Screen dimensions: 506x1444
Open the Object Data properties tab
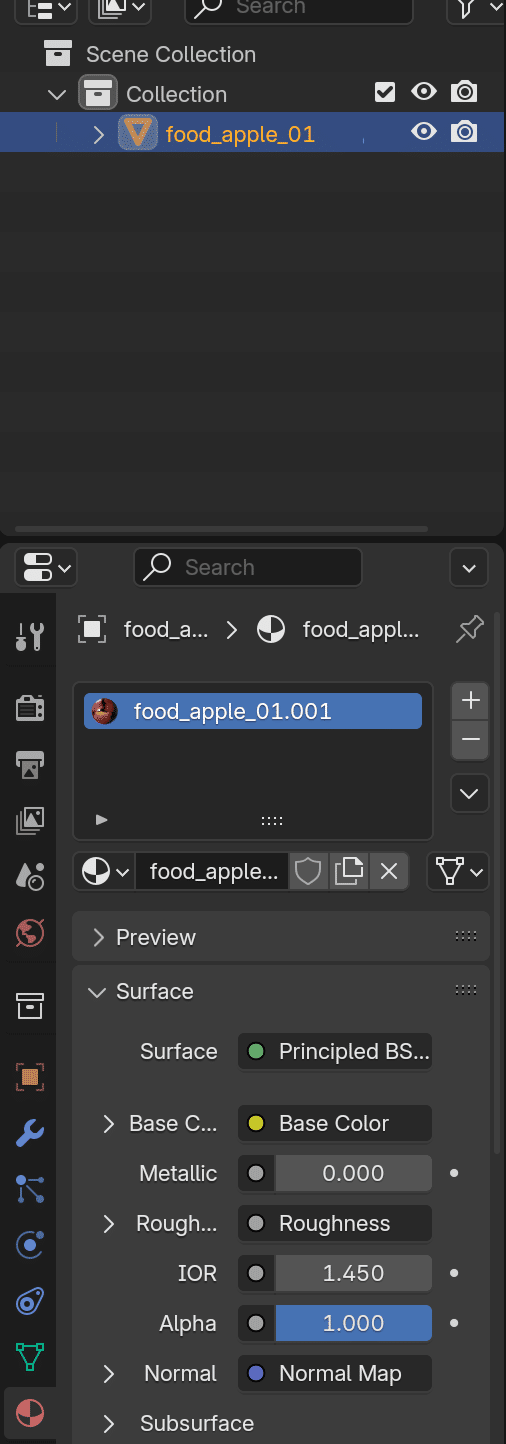click(x=30, y=1357)
